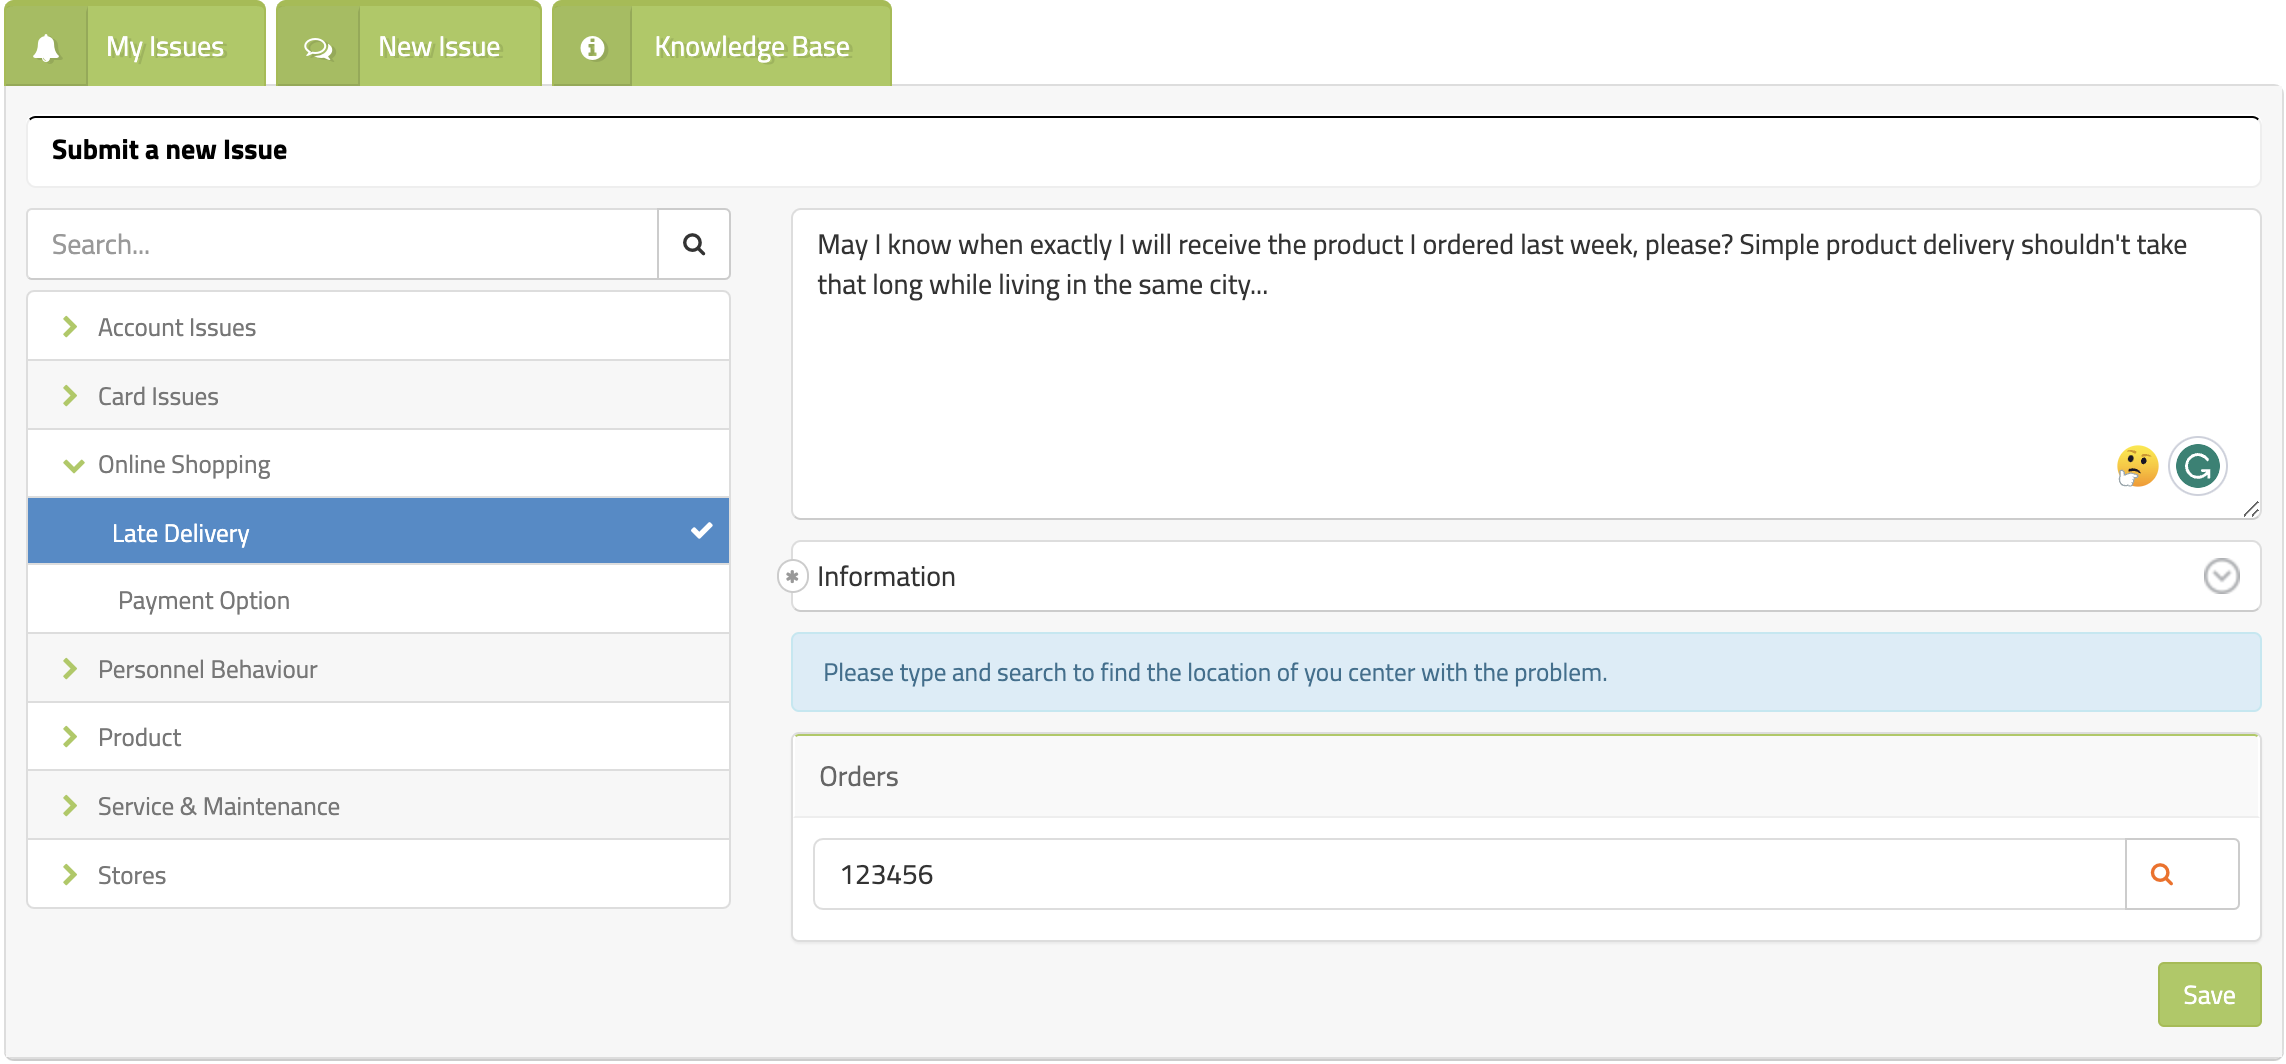Click the Save button
The height and width of the screenshot is (1064, 2286).
tap(2209, 994)
